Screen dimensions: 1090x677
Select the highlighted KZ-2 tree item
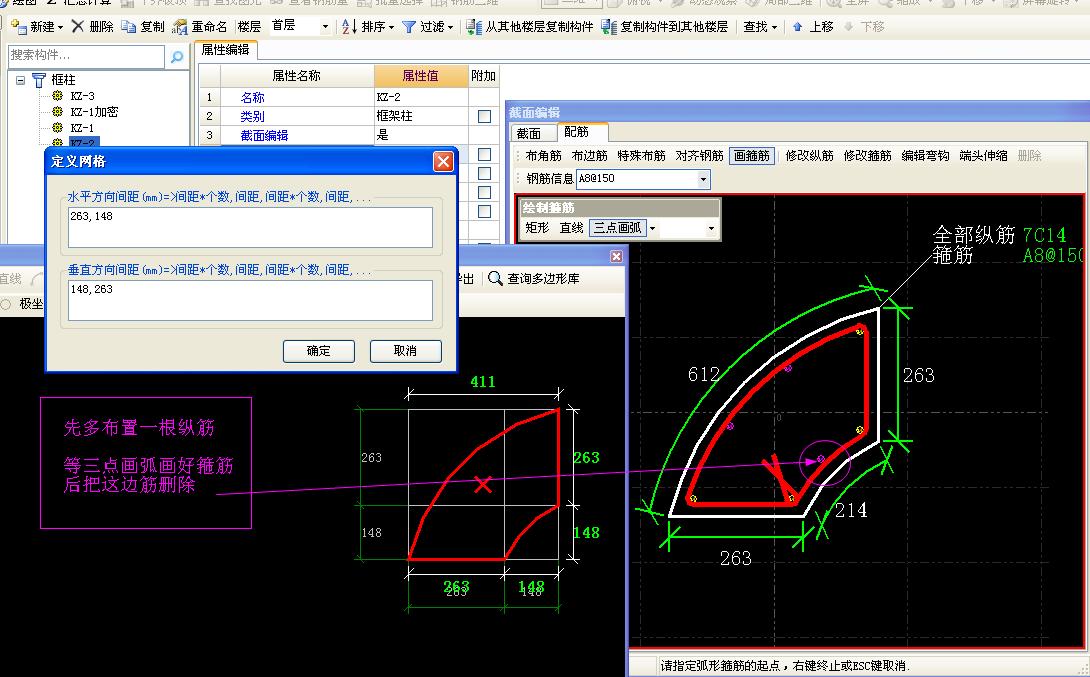[82, 142]
